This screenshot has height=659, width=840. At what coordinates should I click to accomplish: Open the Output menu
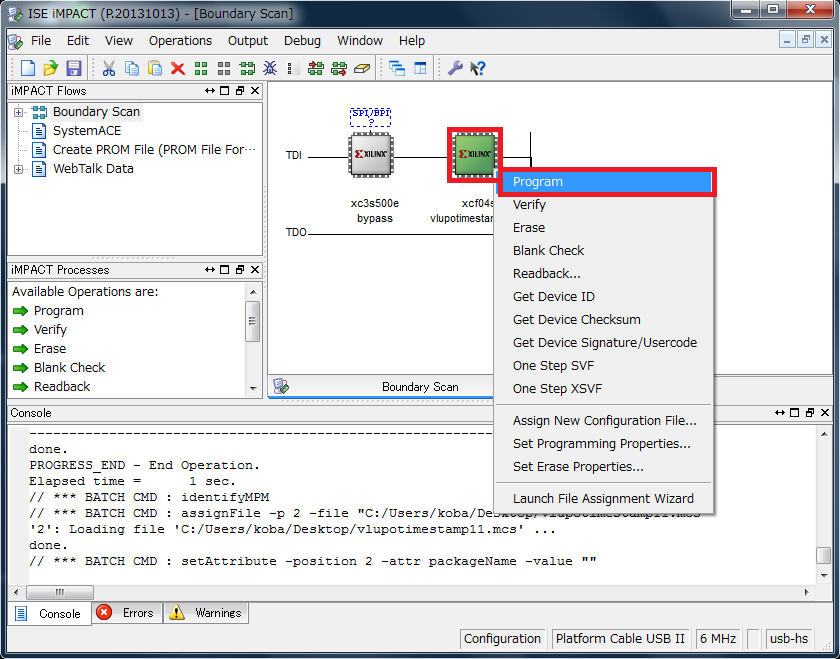tap(248, 41)
